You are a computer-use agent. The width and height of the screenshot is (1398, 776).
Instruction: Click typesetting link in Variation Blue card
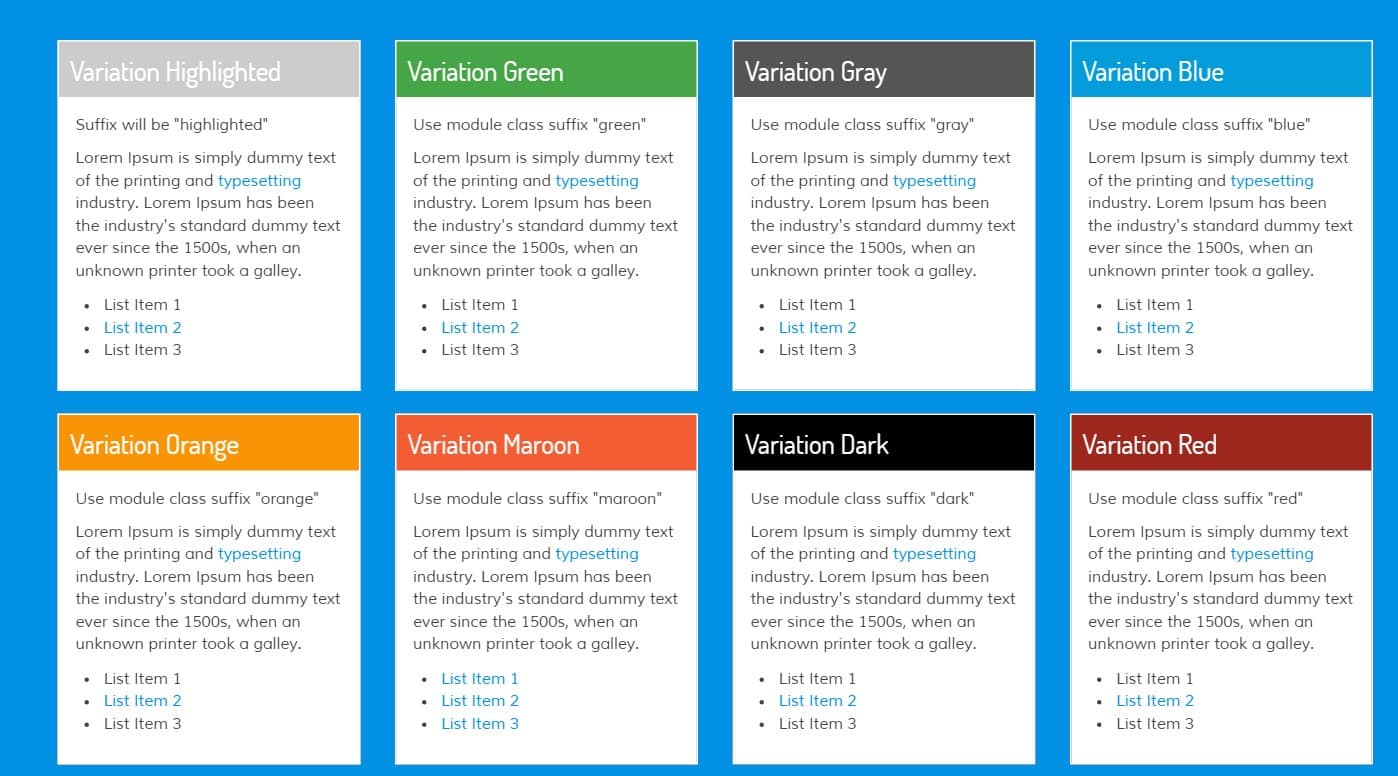[1271, 181]
